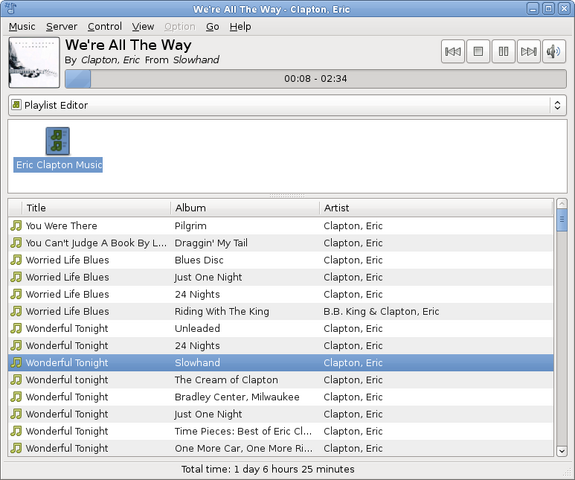The width and height of the screenshot is (575, 480).
Task: Click the song title We're All The Way
Action: pos(128,45)
